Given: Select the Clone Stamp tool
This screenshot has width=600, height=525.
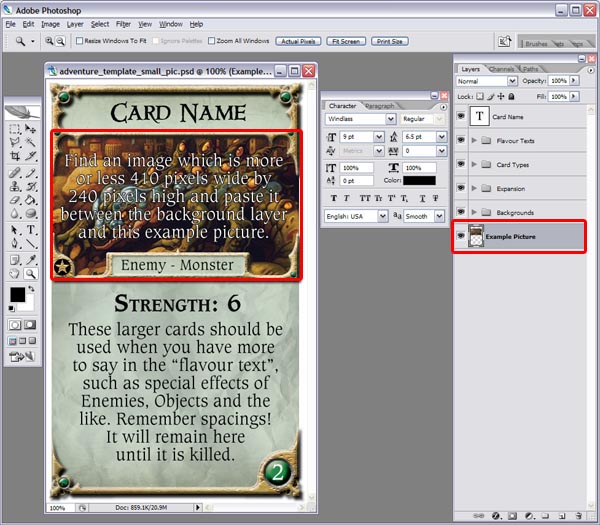Looking at the screenshot, I should tap(15, 186).
